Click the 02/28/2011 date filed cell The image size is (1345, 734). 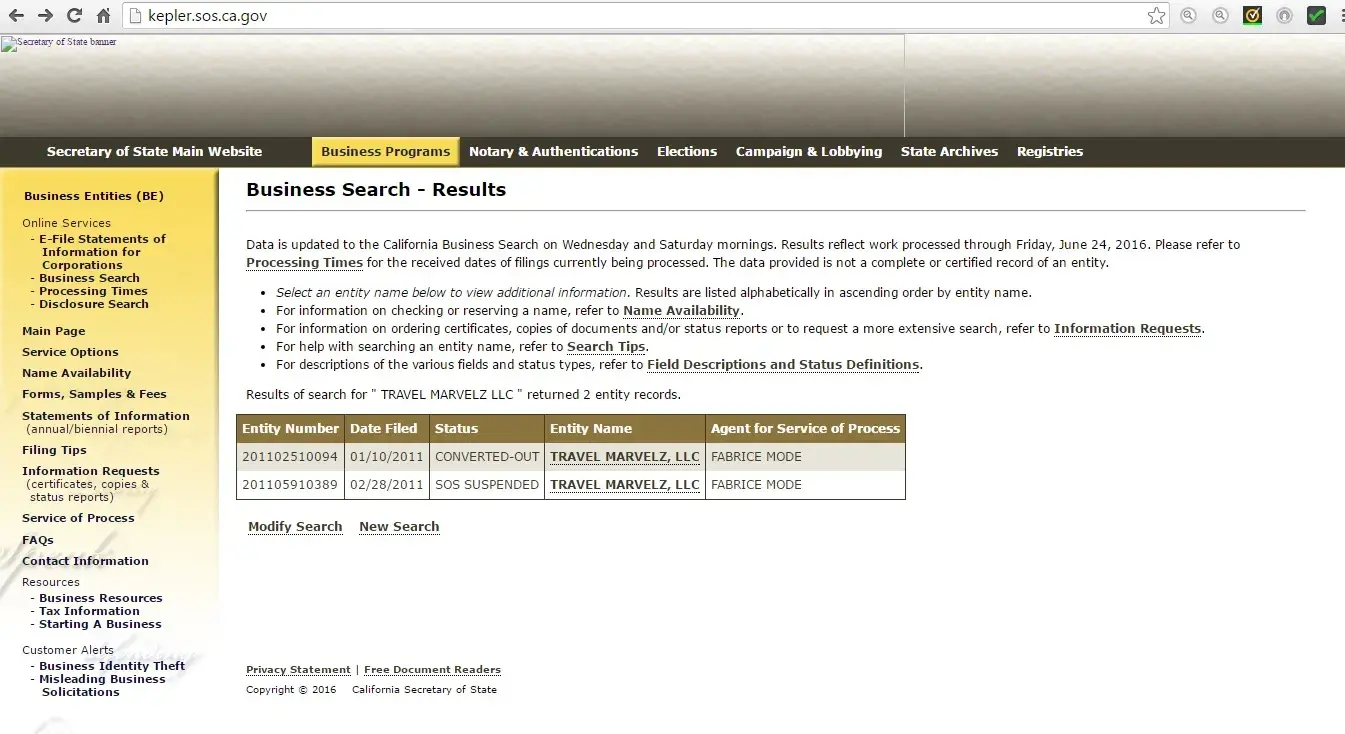click(387, 485)
